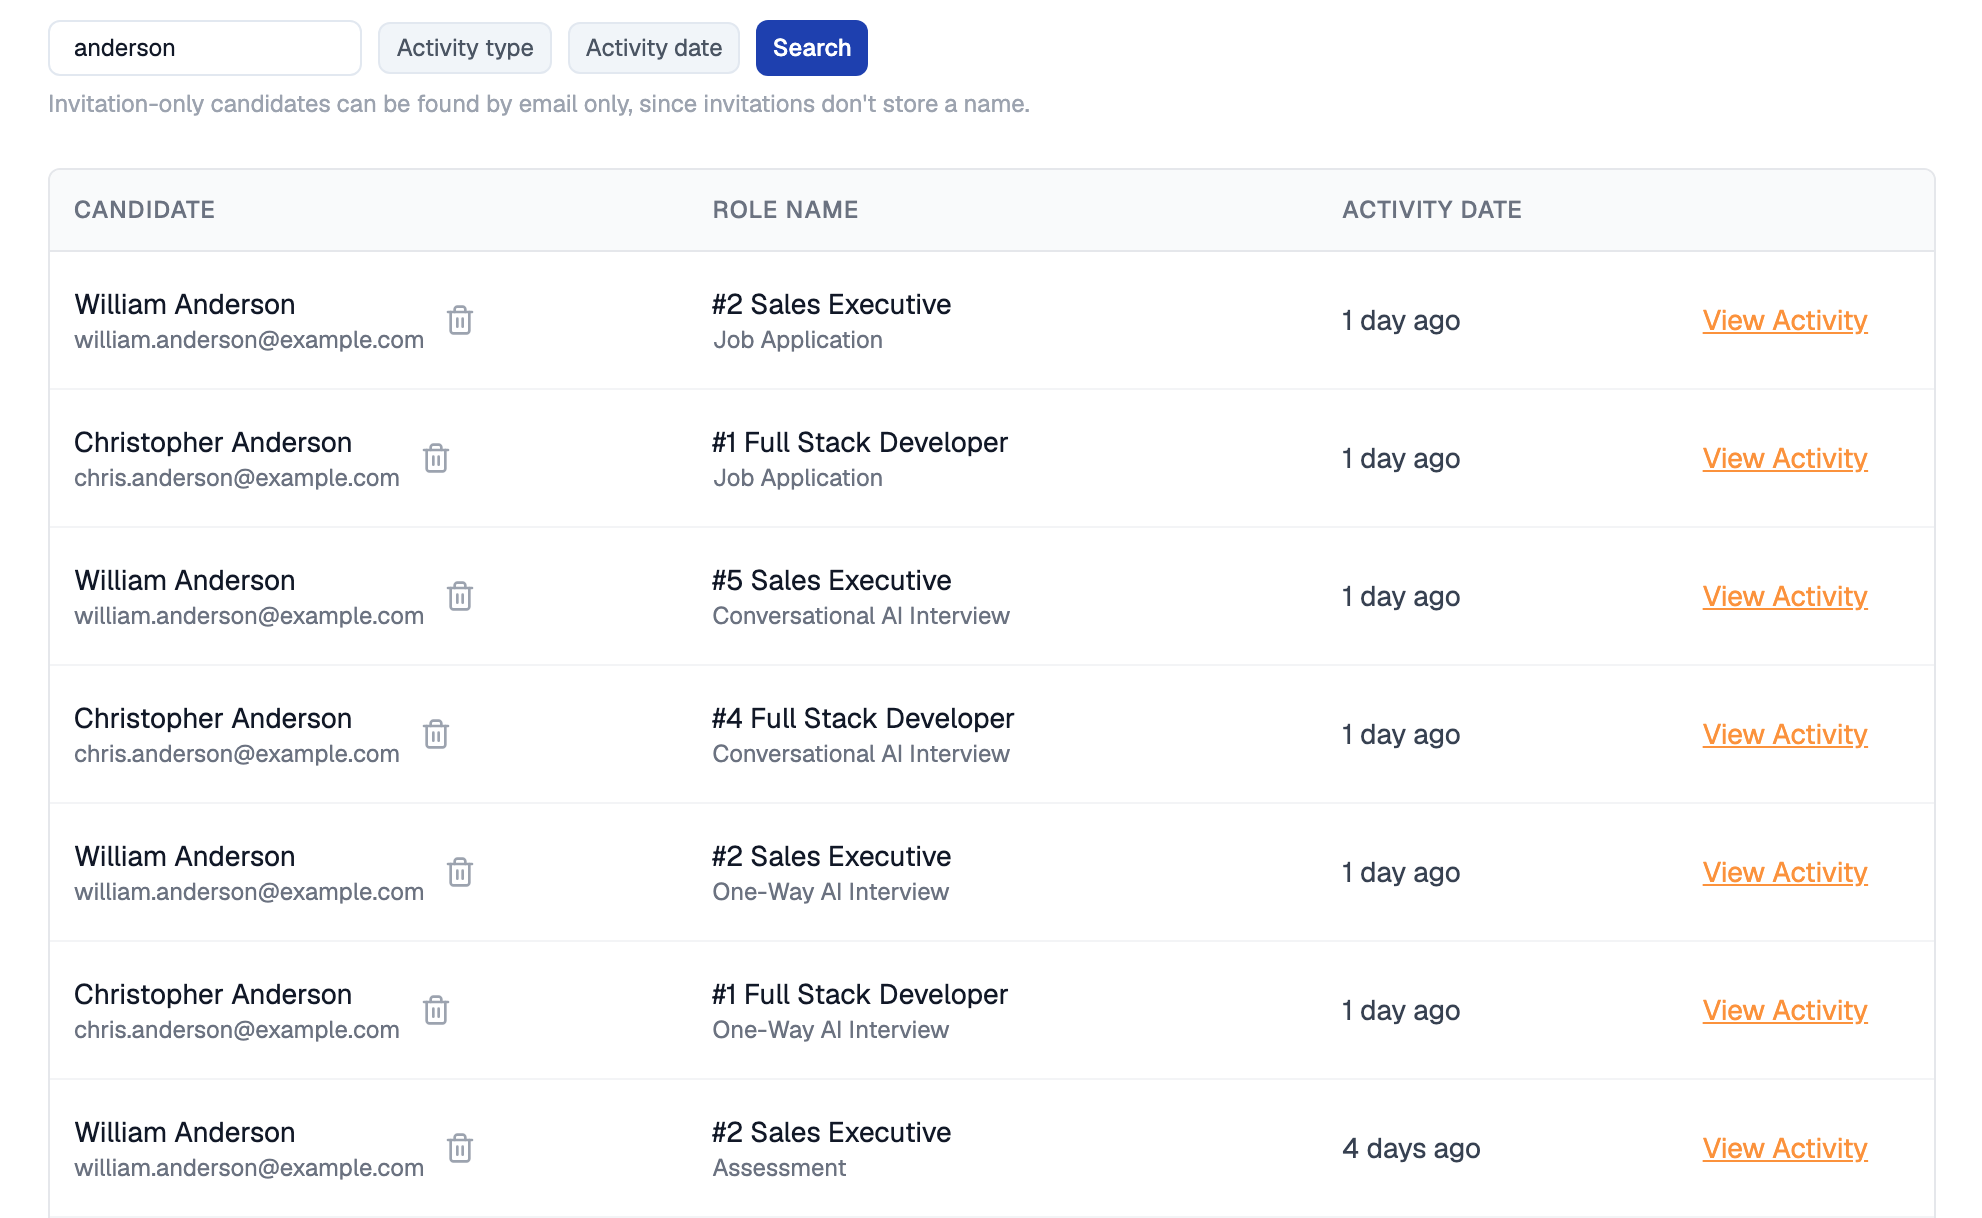
Task: Delete William Anderson's One-Way AI Interview entry
Action: point(460,872)
